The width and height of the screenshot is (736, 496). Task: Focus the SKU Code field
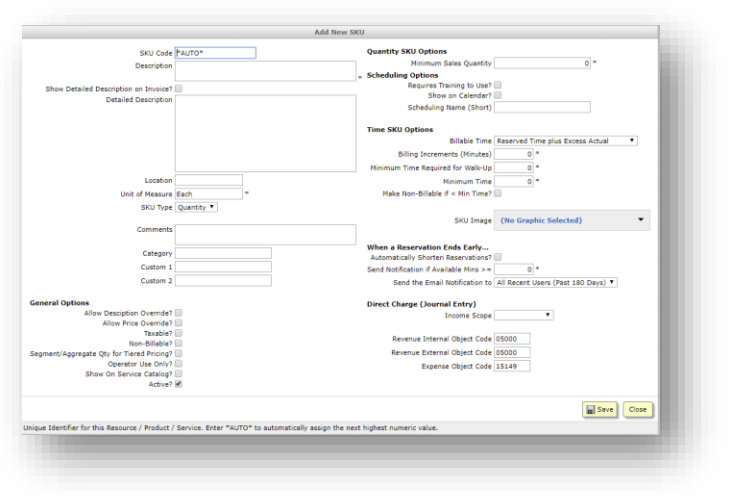(x=215, y=53)
